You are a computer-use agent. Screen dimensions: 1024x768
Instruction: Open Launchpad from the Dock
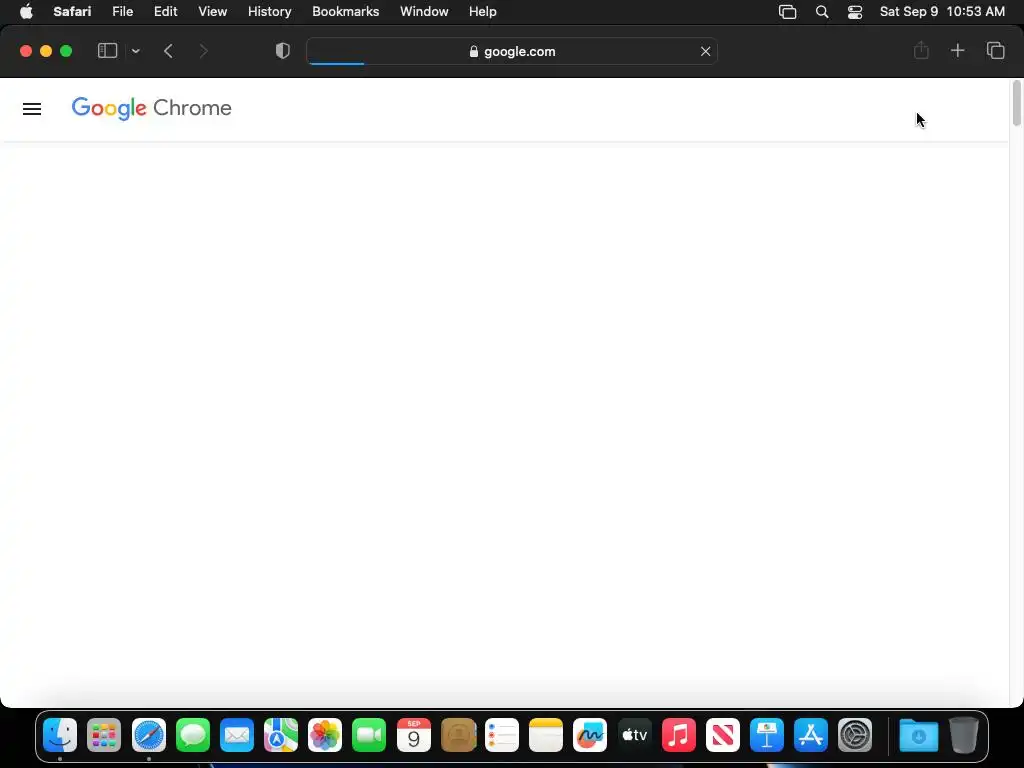click(x=104, y=735)
